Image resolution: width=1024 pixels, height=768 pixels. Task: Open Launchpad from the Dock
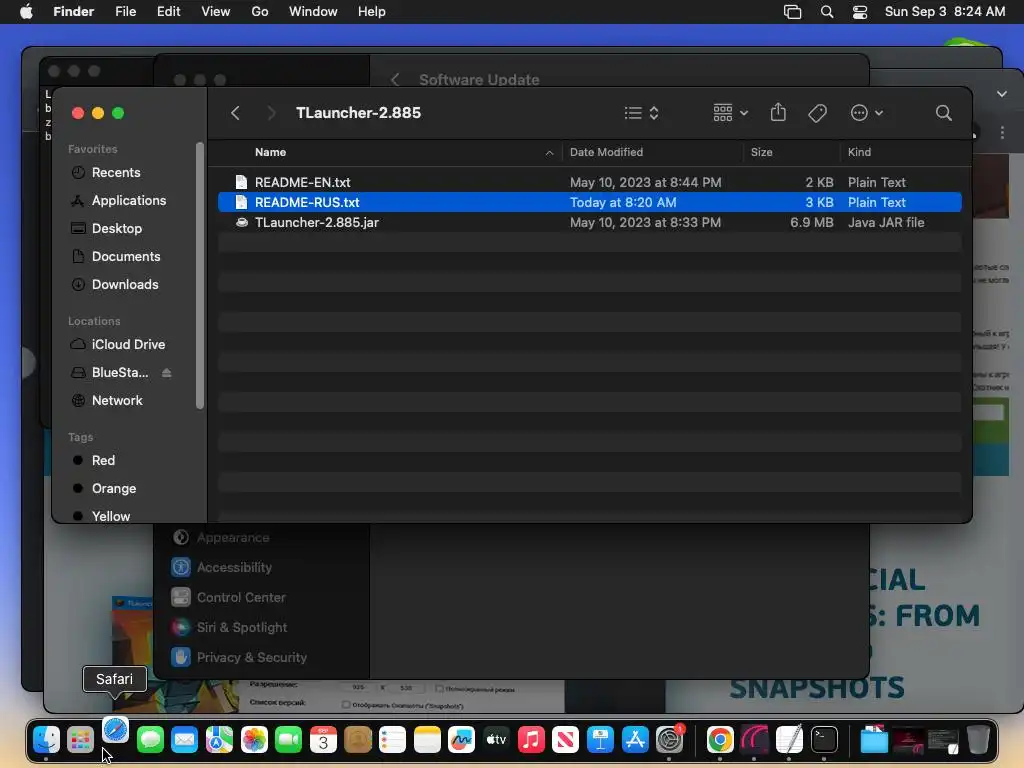(x=80, y=739)
